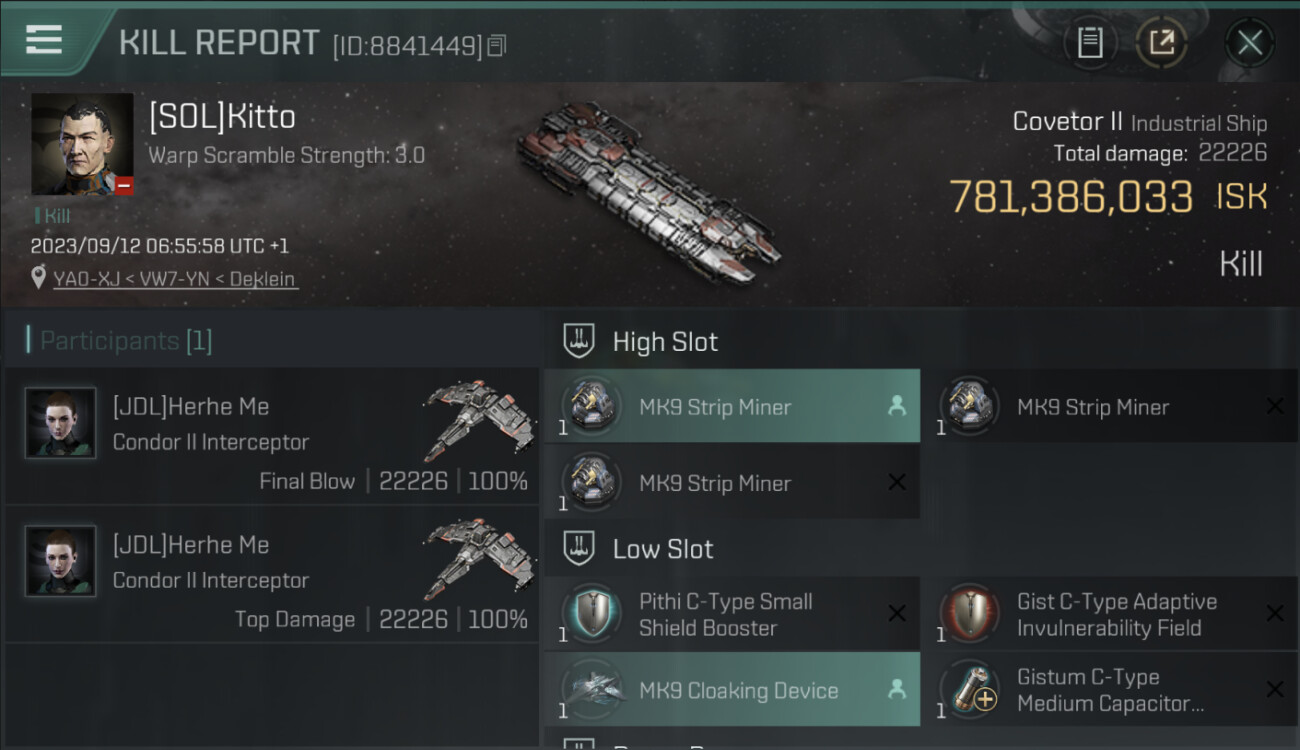Open Top Damage participant Herhe Me
Image resolution: width=1300 pixels, height=750 pixels.
click(x=190, y=545)
